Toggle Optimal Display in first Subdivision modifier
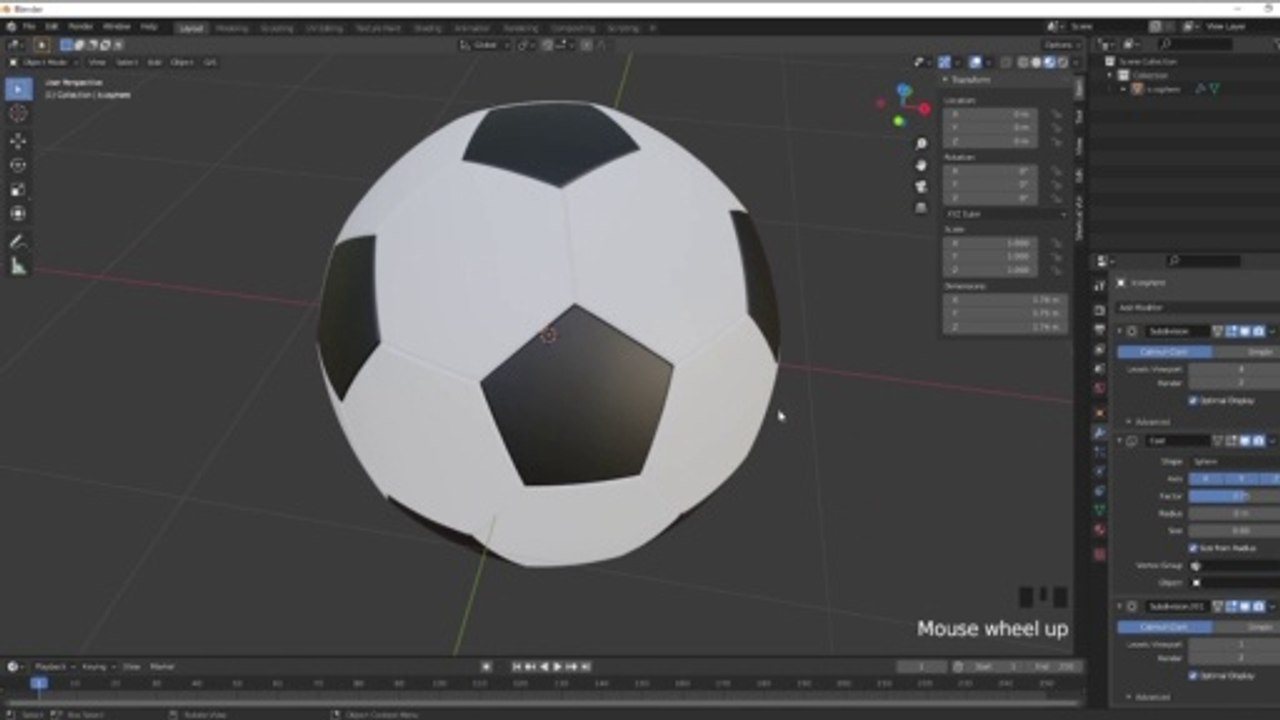Screen dimensions: 1280x720 [x=1193, y=400]
